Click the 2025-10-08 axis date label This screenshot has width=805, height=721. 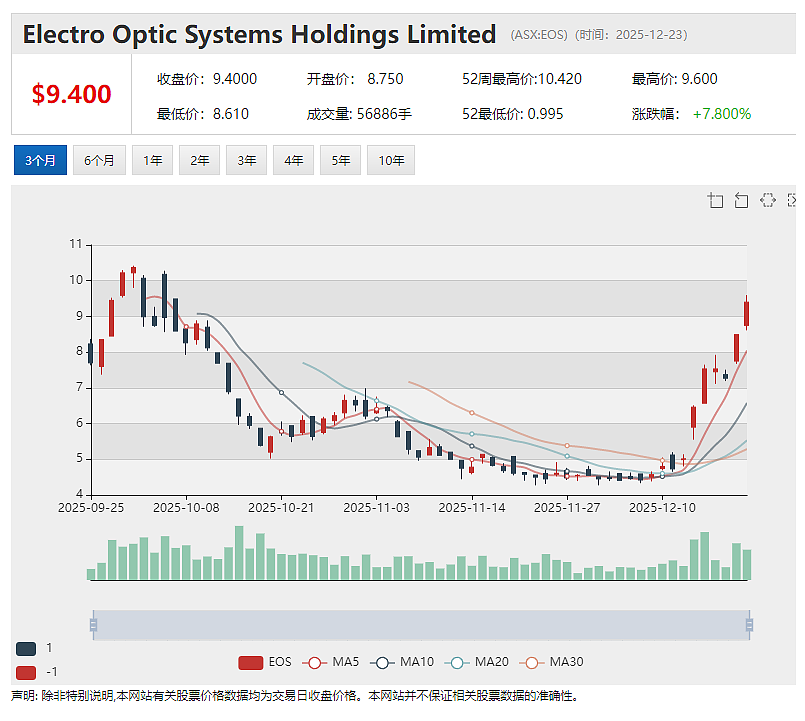tap(186, 507)
